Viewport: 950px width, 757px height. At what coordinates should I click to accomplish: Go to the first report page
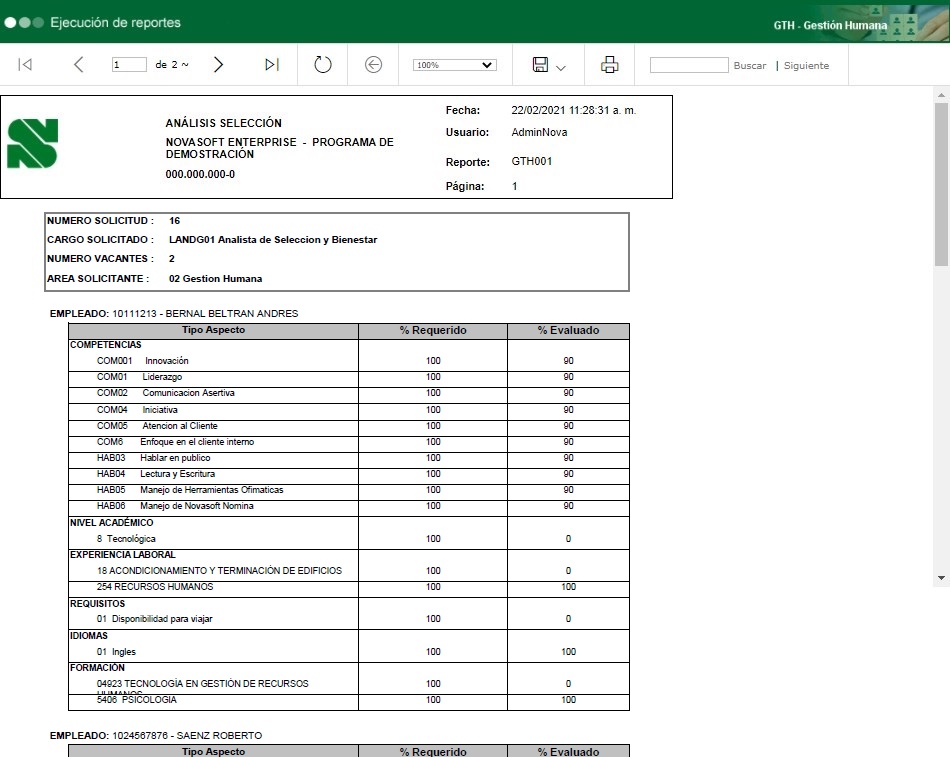click(25, 65)
